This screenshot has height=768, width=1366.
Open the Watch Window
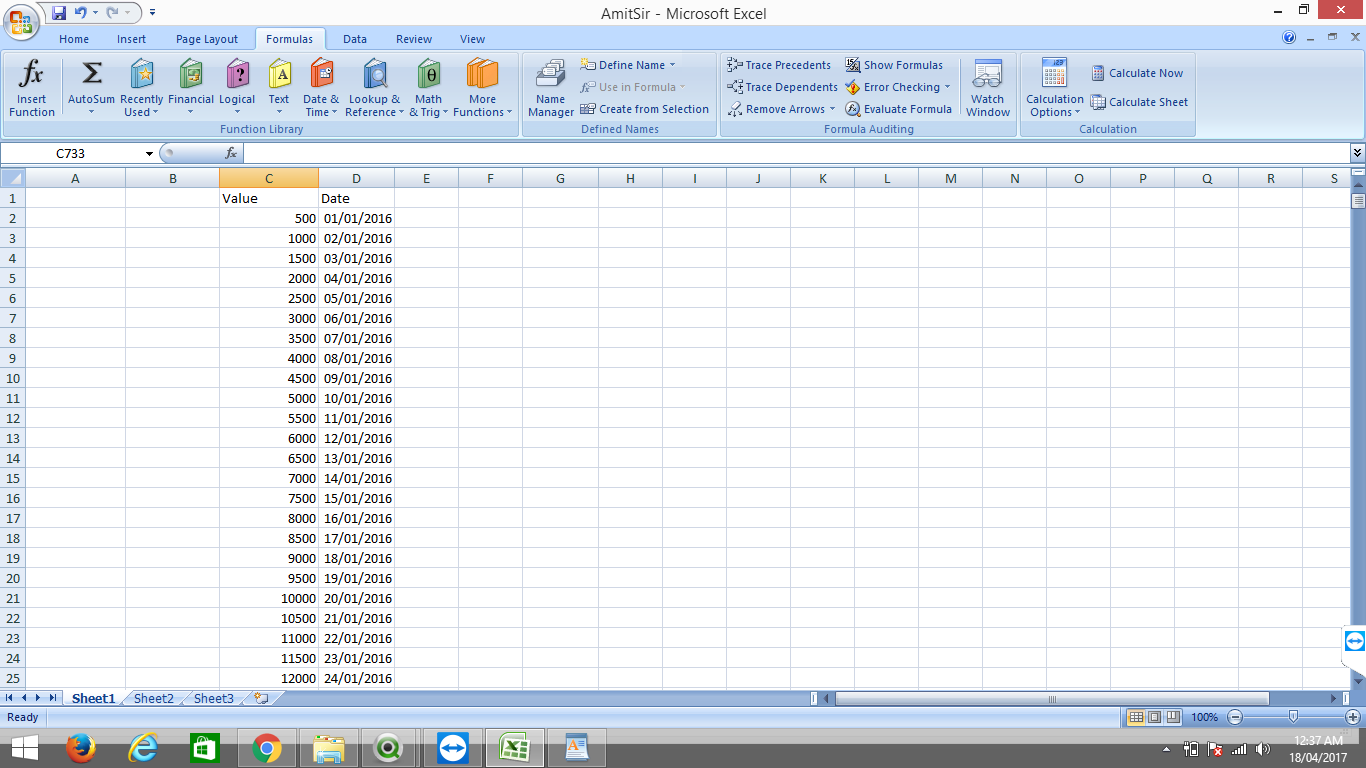pos(988,88)
